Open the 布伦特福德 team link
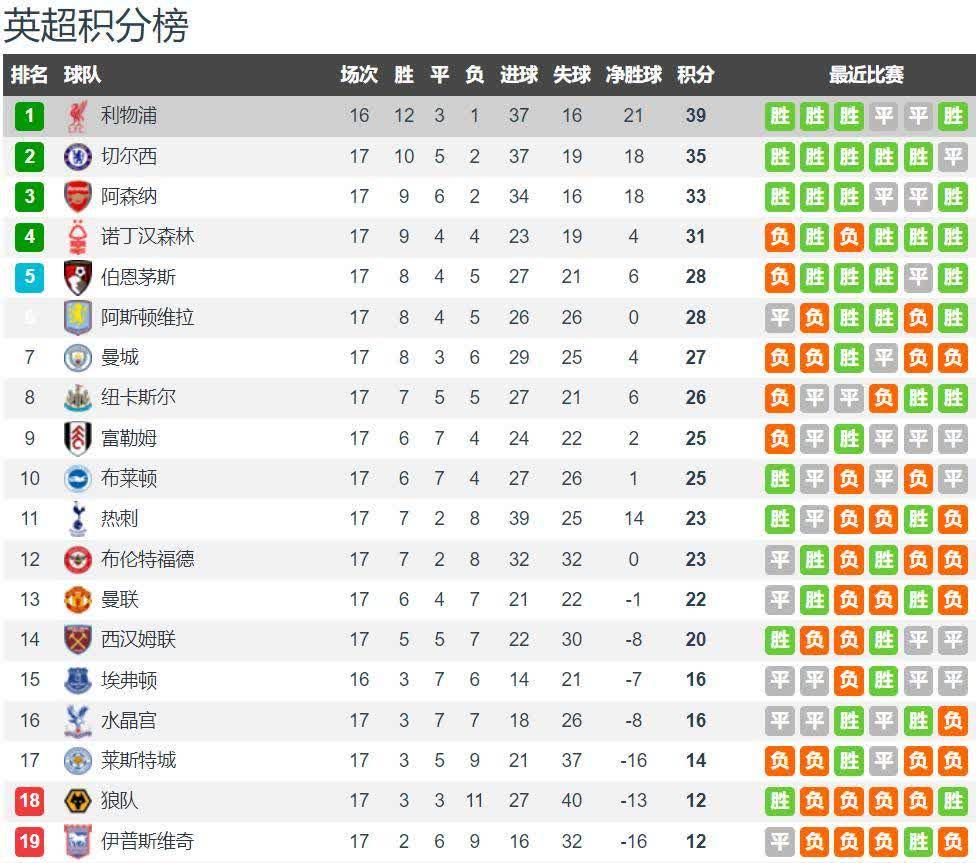The image size is (976, 863). point(147,559)
